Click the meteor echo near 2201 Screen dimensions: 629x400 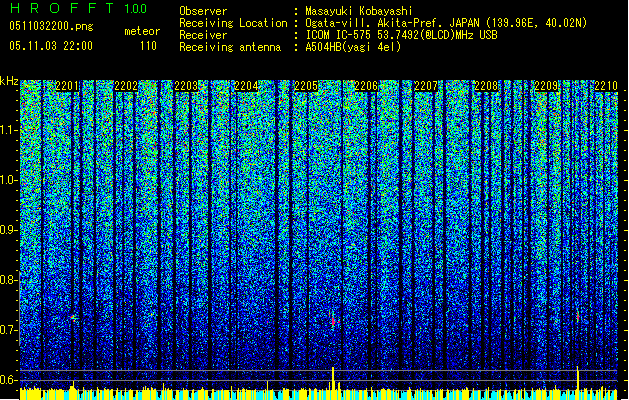coord(73,318)
